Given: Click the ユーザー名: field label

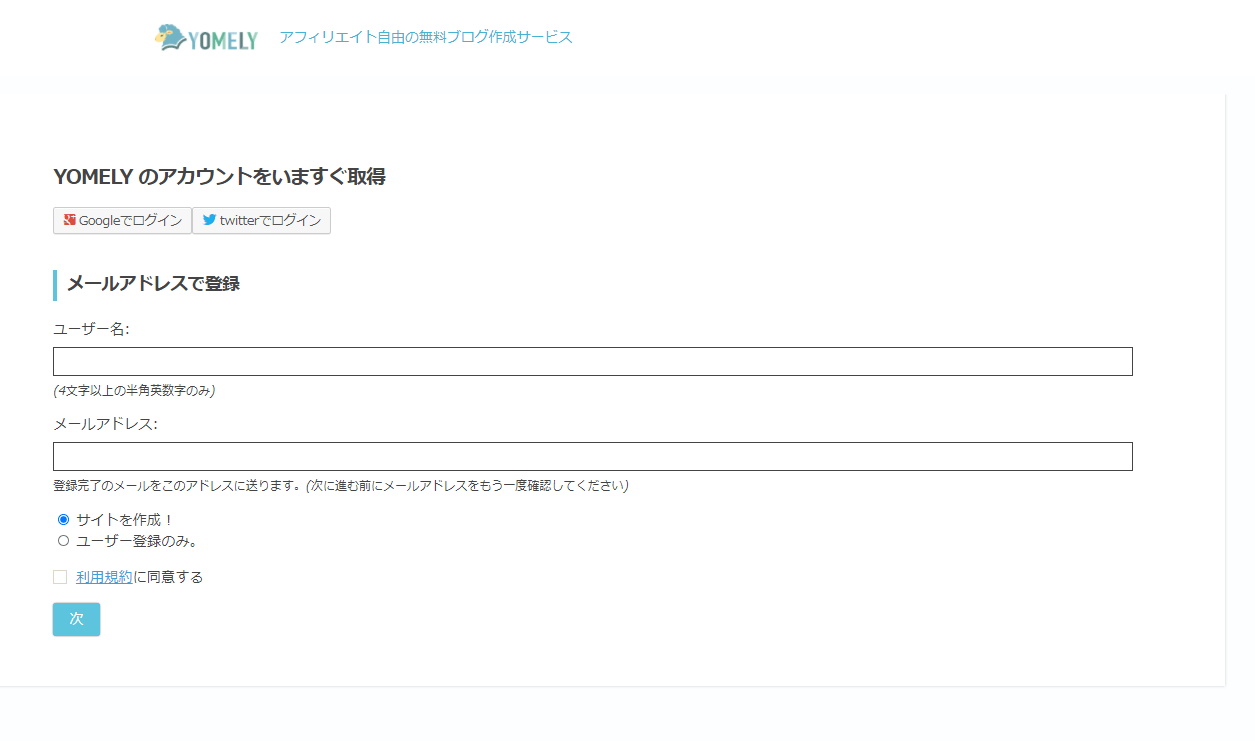Looking at the screenshot, I should point(91,329).
